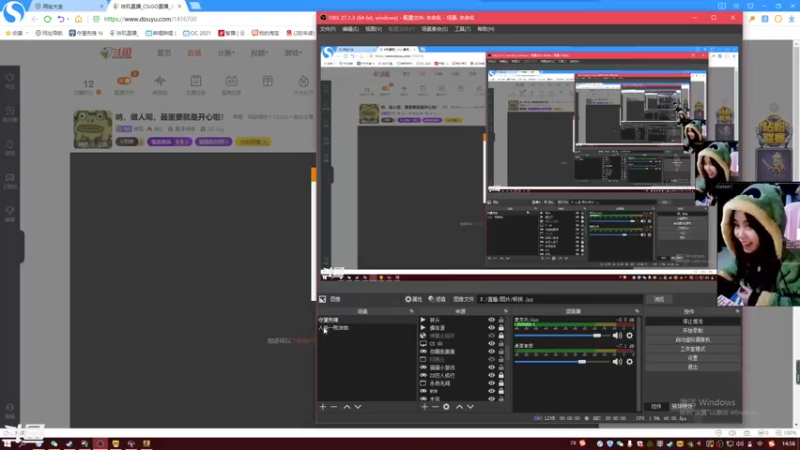
Task: Toggle visibility eye for CS GO source
Action: point(491,343)
